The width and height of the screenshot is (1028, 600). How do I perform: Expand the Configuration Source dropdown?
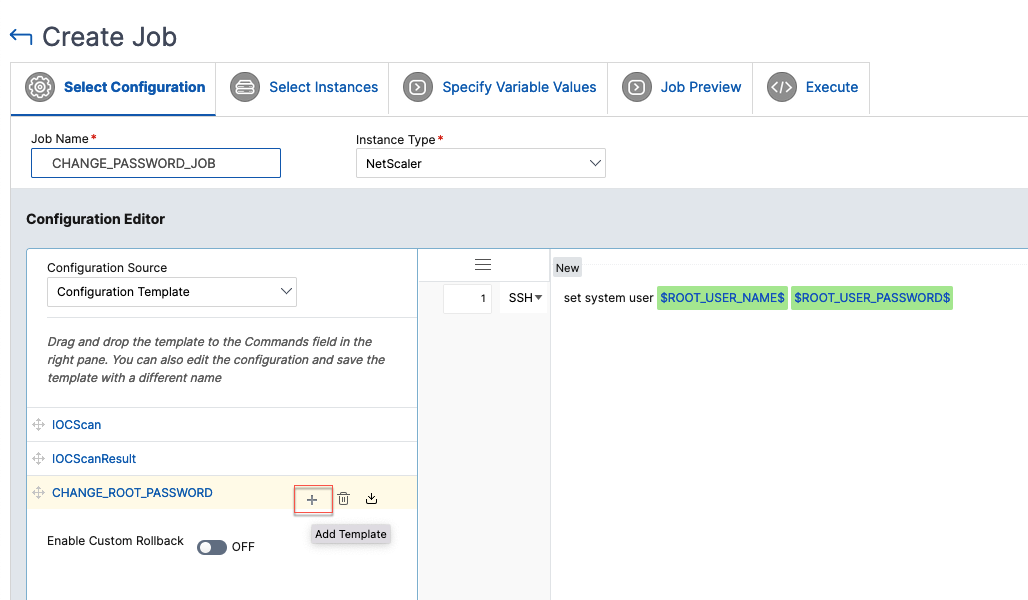tap(172, 292)
